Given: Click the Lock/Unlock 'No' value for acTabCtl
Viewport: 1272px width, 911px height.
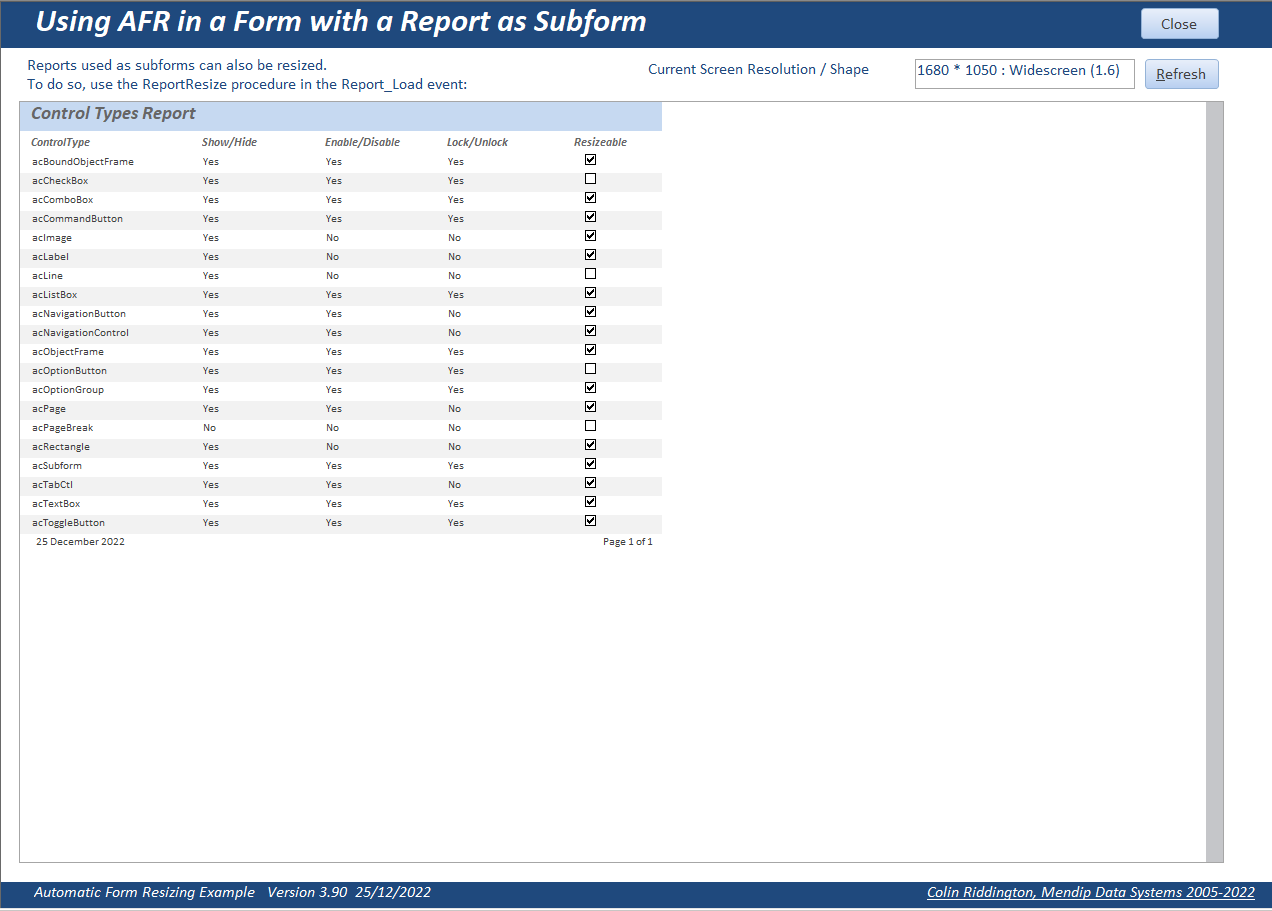Looking at the screenshot, I should 454,484.
